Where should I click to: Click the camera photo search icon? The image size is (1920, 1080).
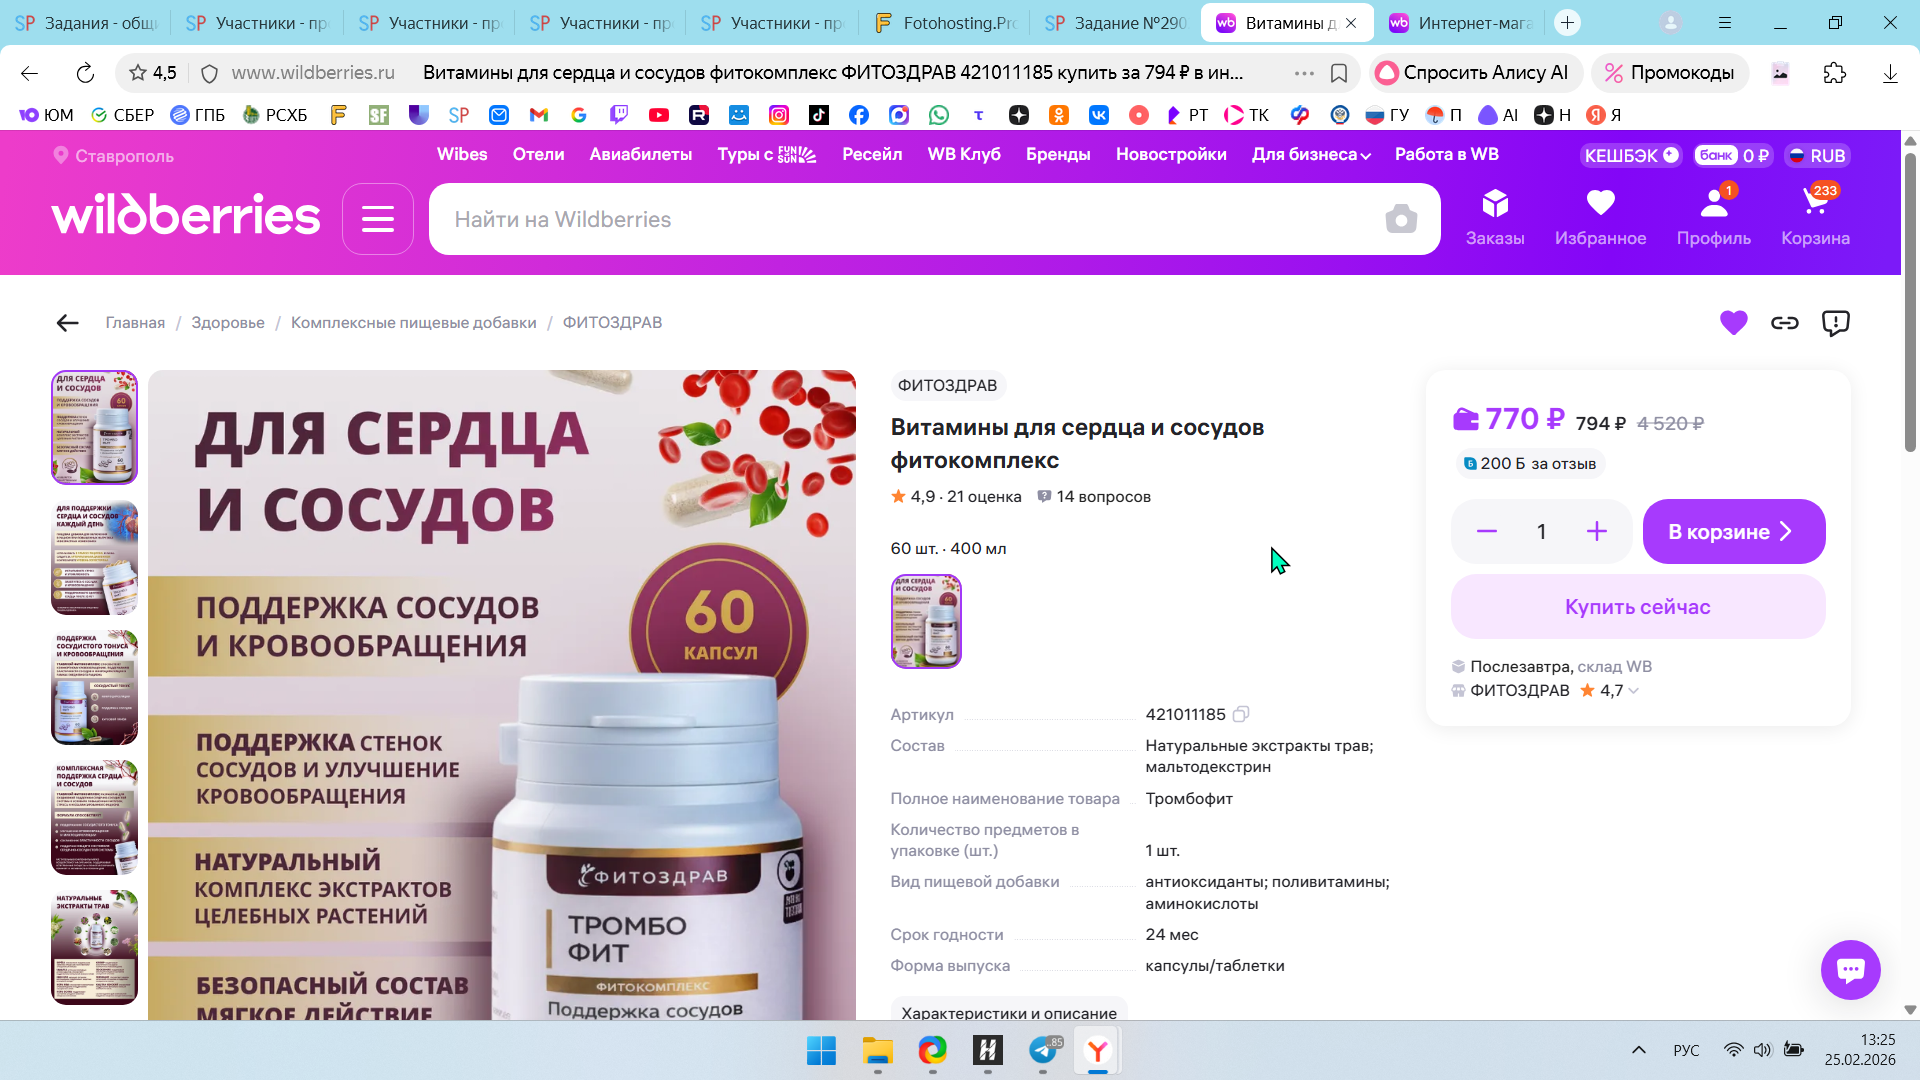tap(1401, 219)
